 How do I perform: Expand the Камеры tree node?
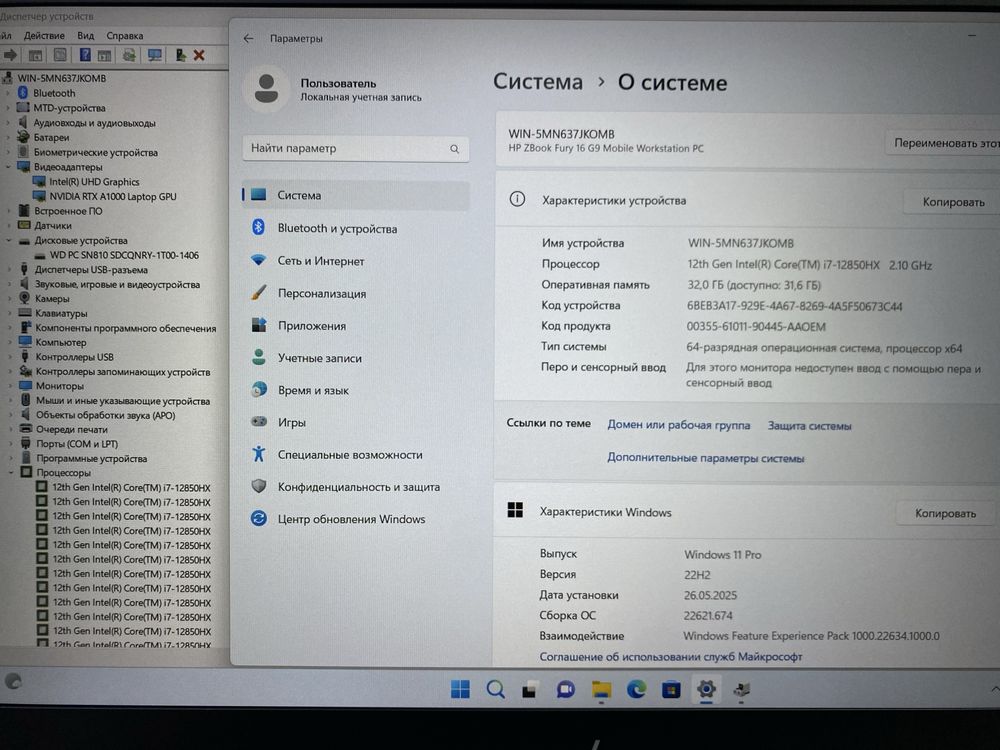pos(9,299)
